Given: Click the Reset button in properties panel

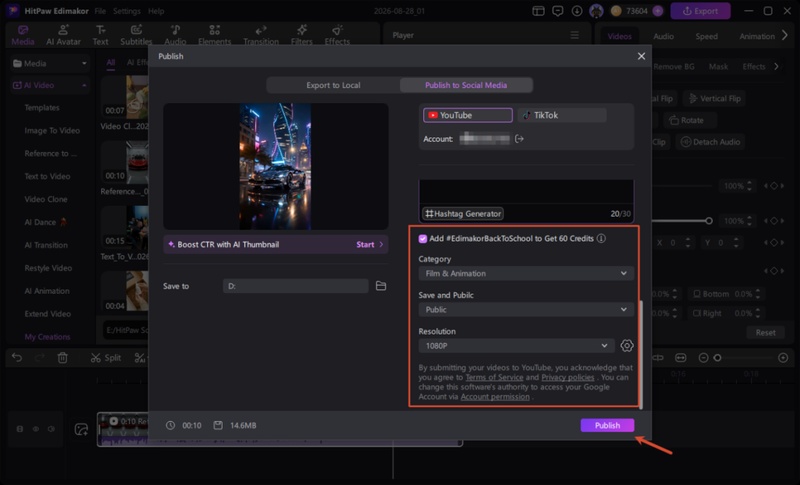Looking at the screenshot, I should [x=765, y=333].
